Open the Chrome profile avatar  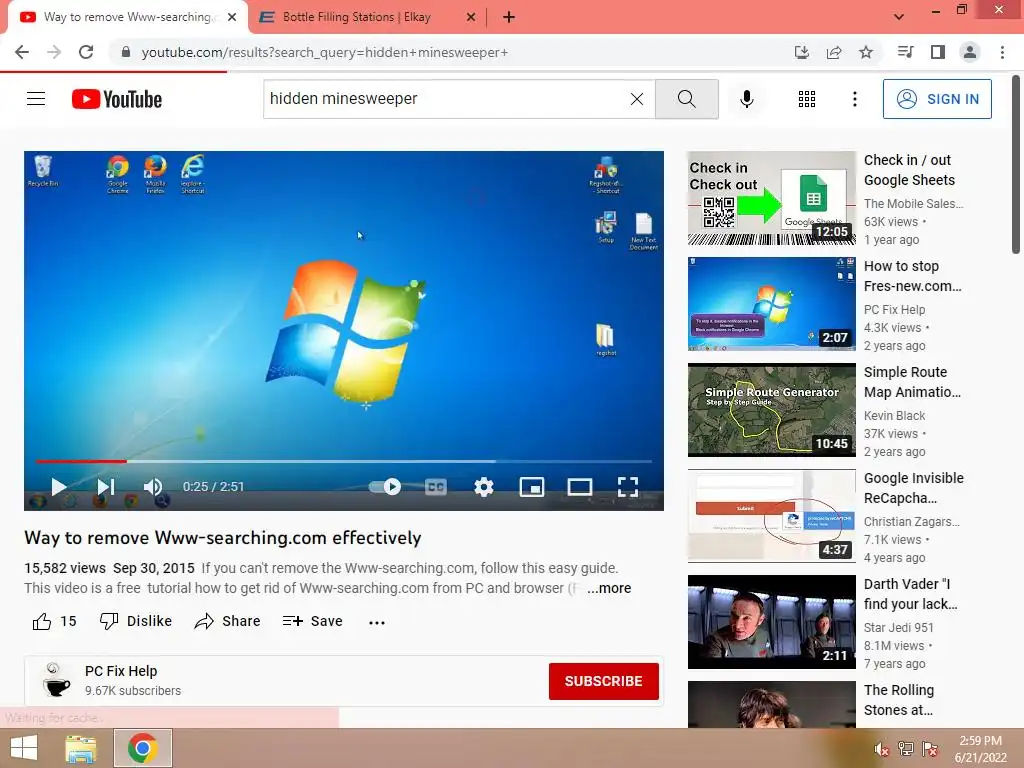[x=970, y=52]
